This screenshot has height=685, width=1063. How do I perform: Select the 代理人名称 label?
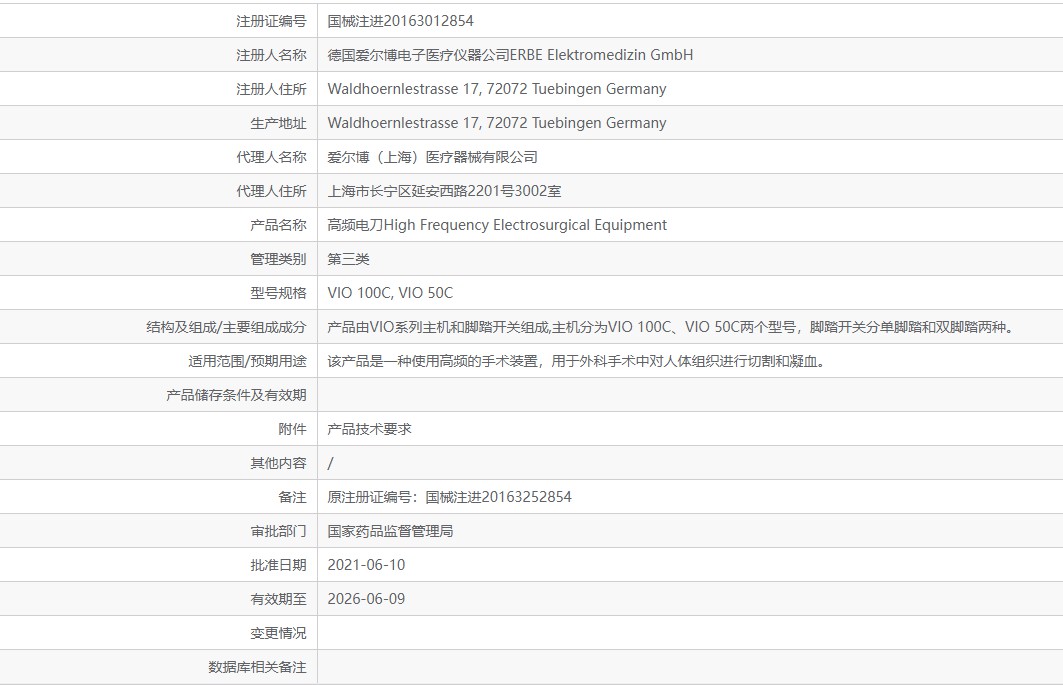[x=271, y=157]
